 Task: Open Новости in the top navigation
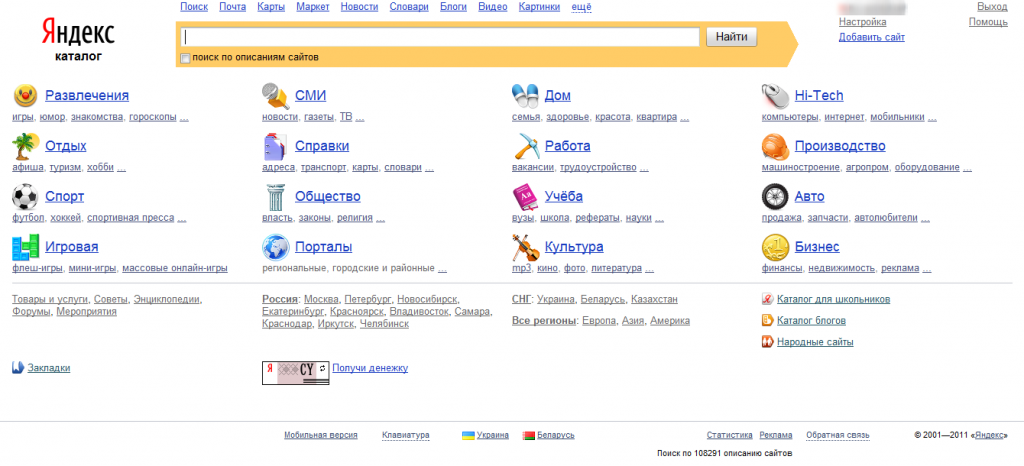click(360, 7)
